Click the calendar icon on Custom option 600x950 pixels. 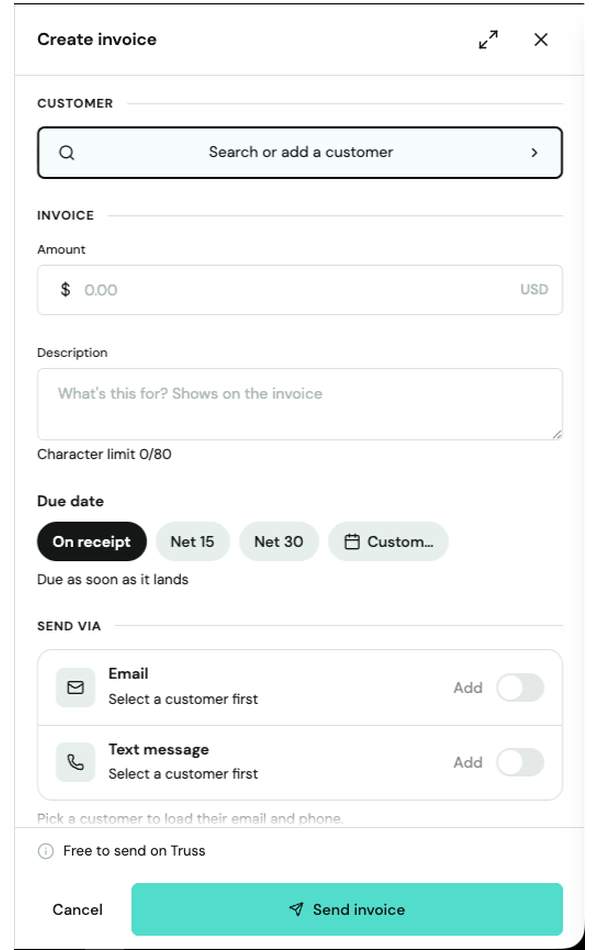click(x=352, y=542)
